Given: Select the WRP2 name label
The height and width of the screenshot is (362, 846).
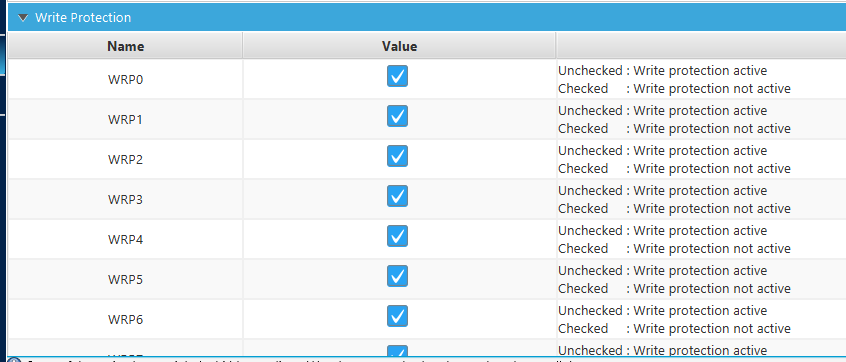Looking at the screenshot, I should click(125, 160).
